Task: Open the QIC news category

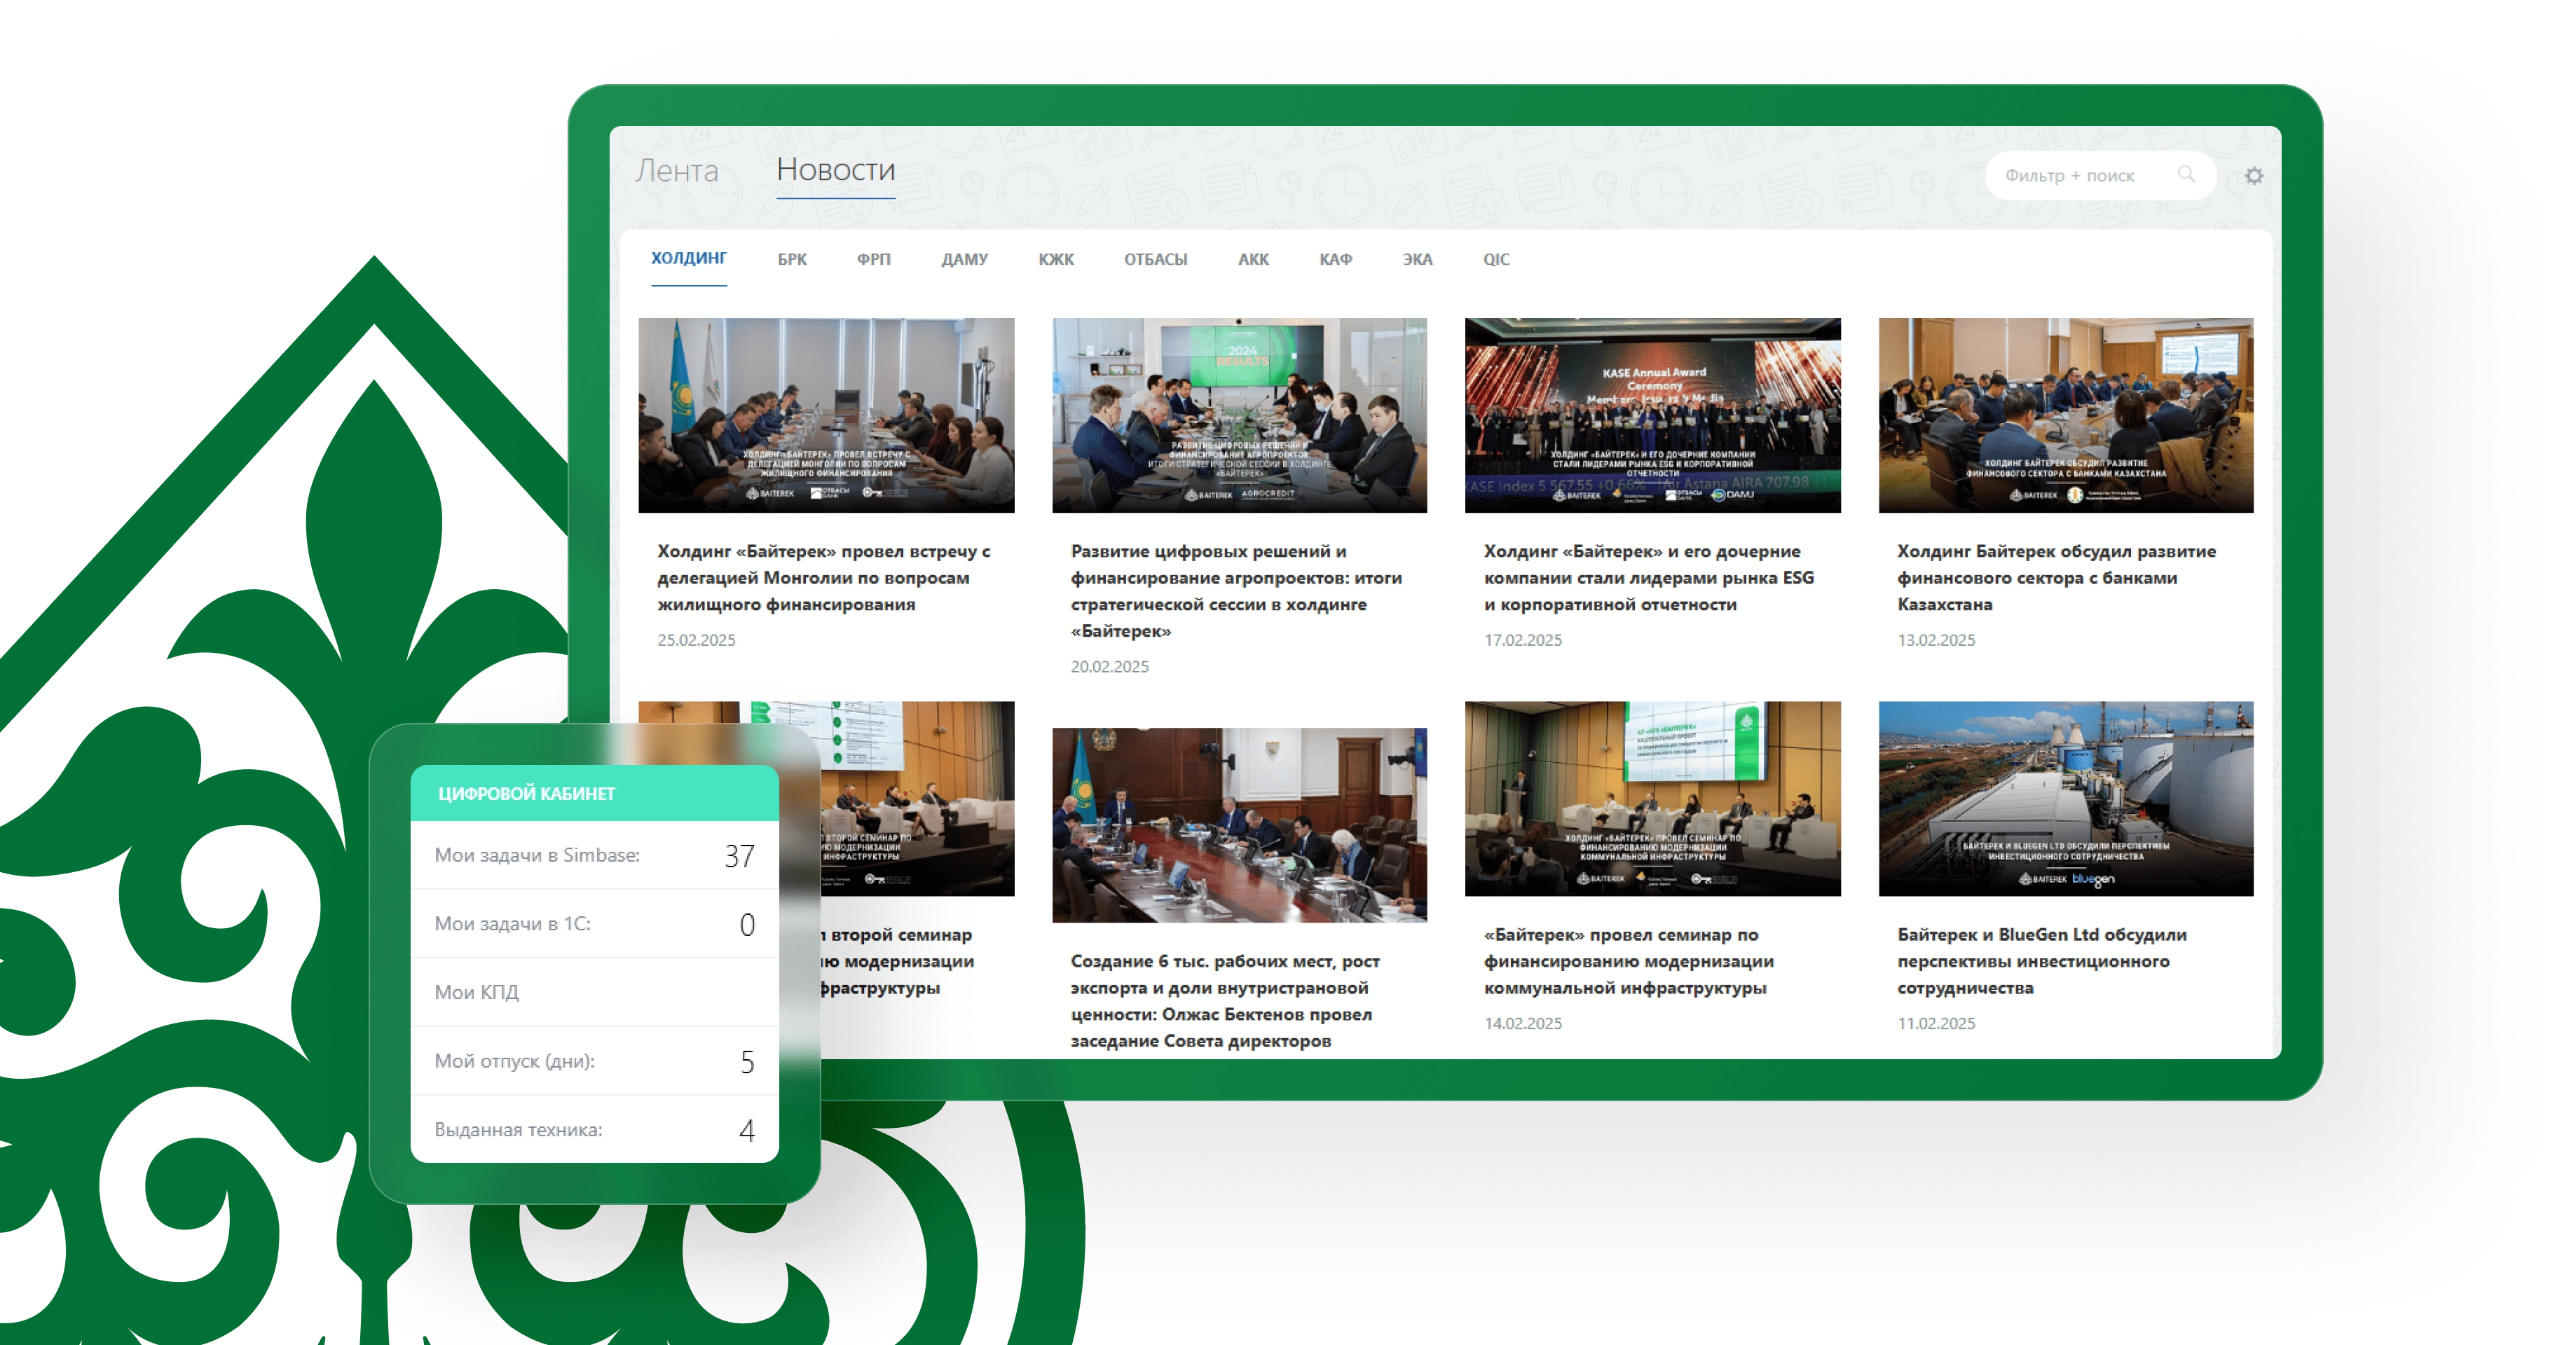Action: coord(1496,259)
